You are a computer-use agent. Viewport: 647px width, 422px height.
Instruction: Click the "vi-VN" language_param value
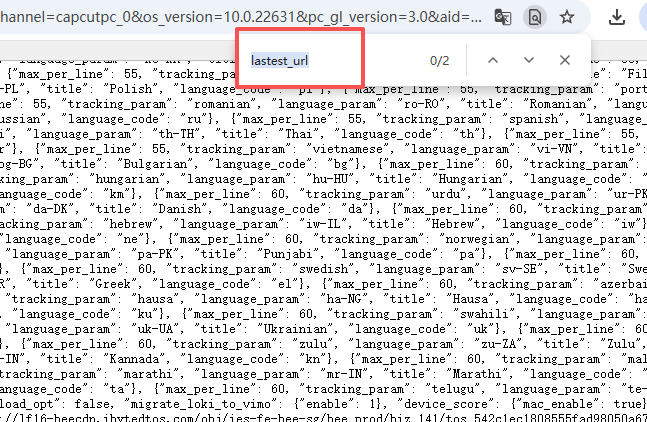pos(555,149)
